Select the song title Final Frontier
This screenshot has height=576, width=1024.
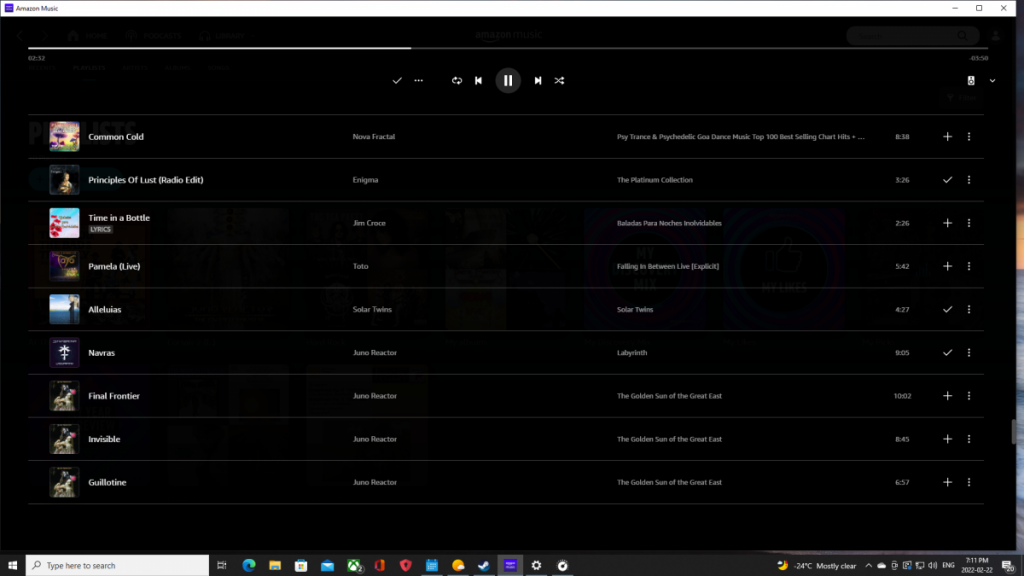click(114, 396)
